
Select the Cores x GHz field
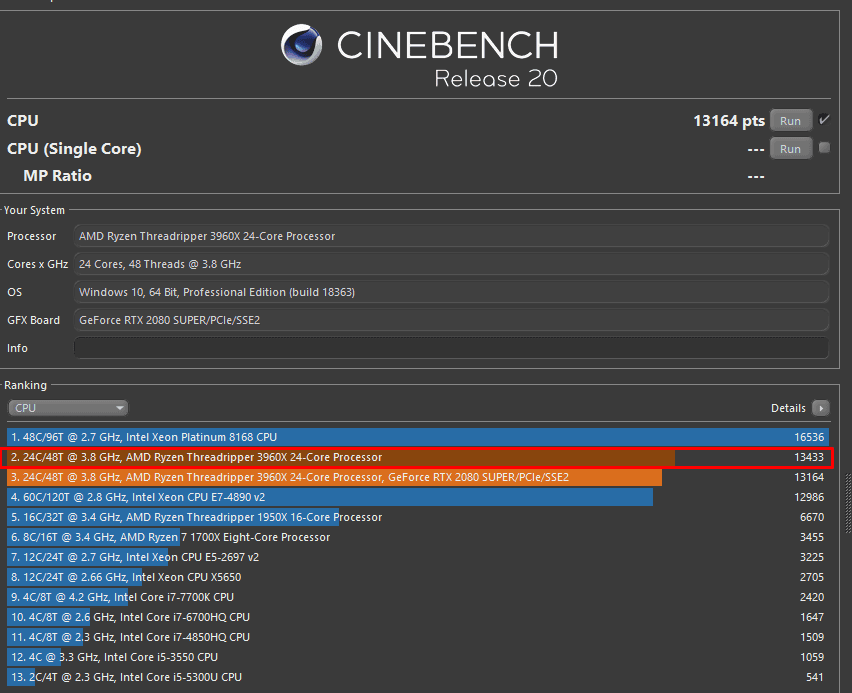[451, 264]
